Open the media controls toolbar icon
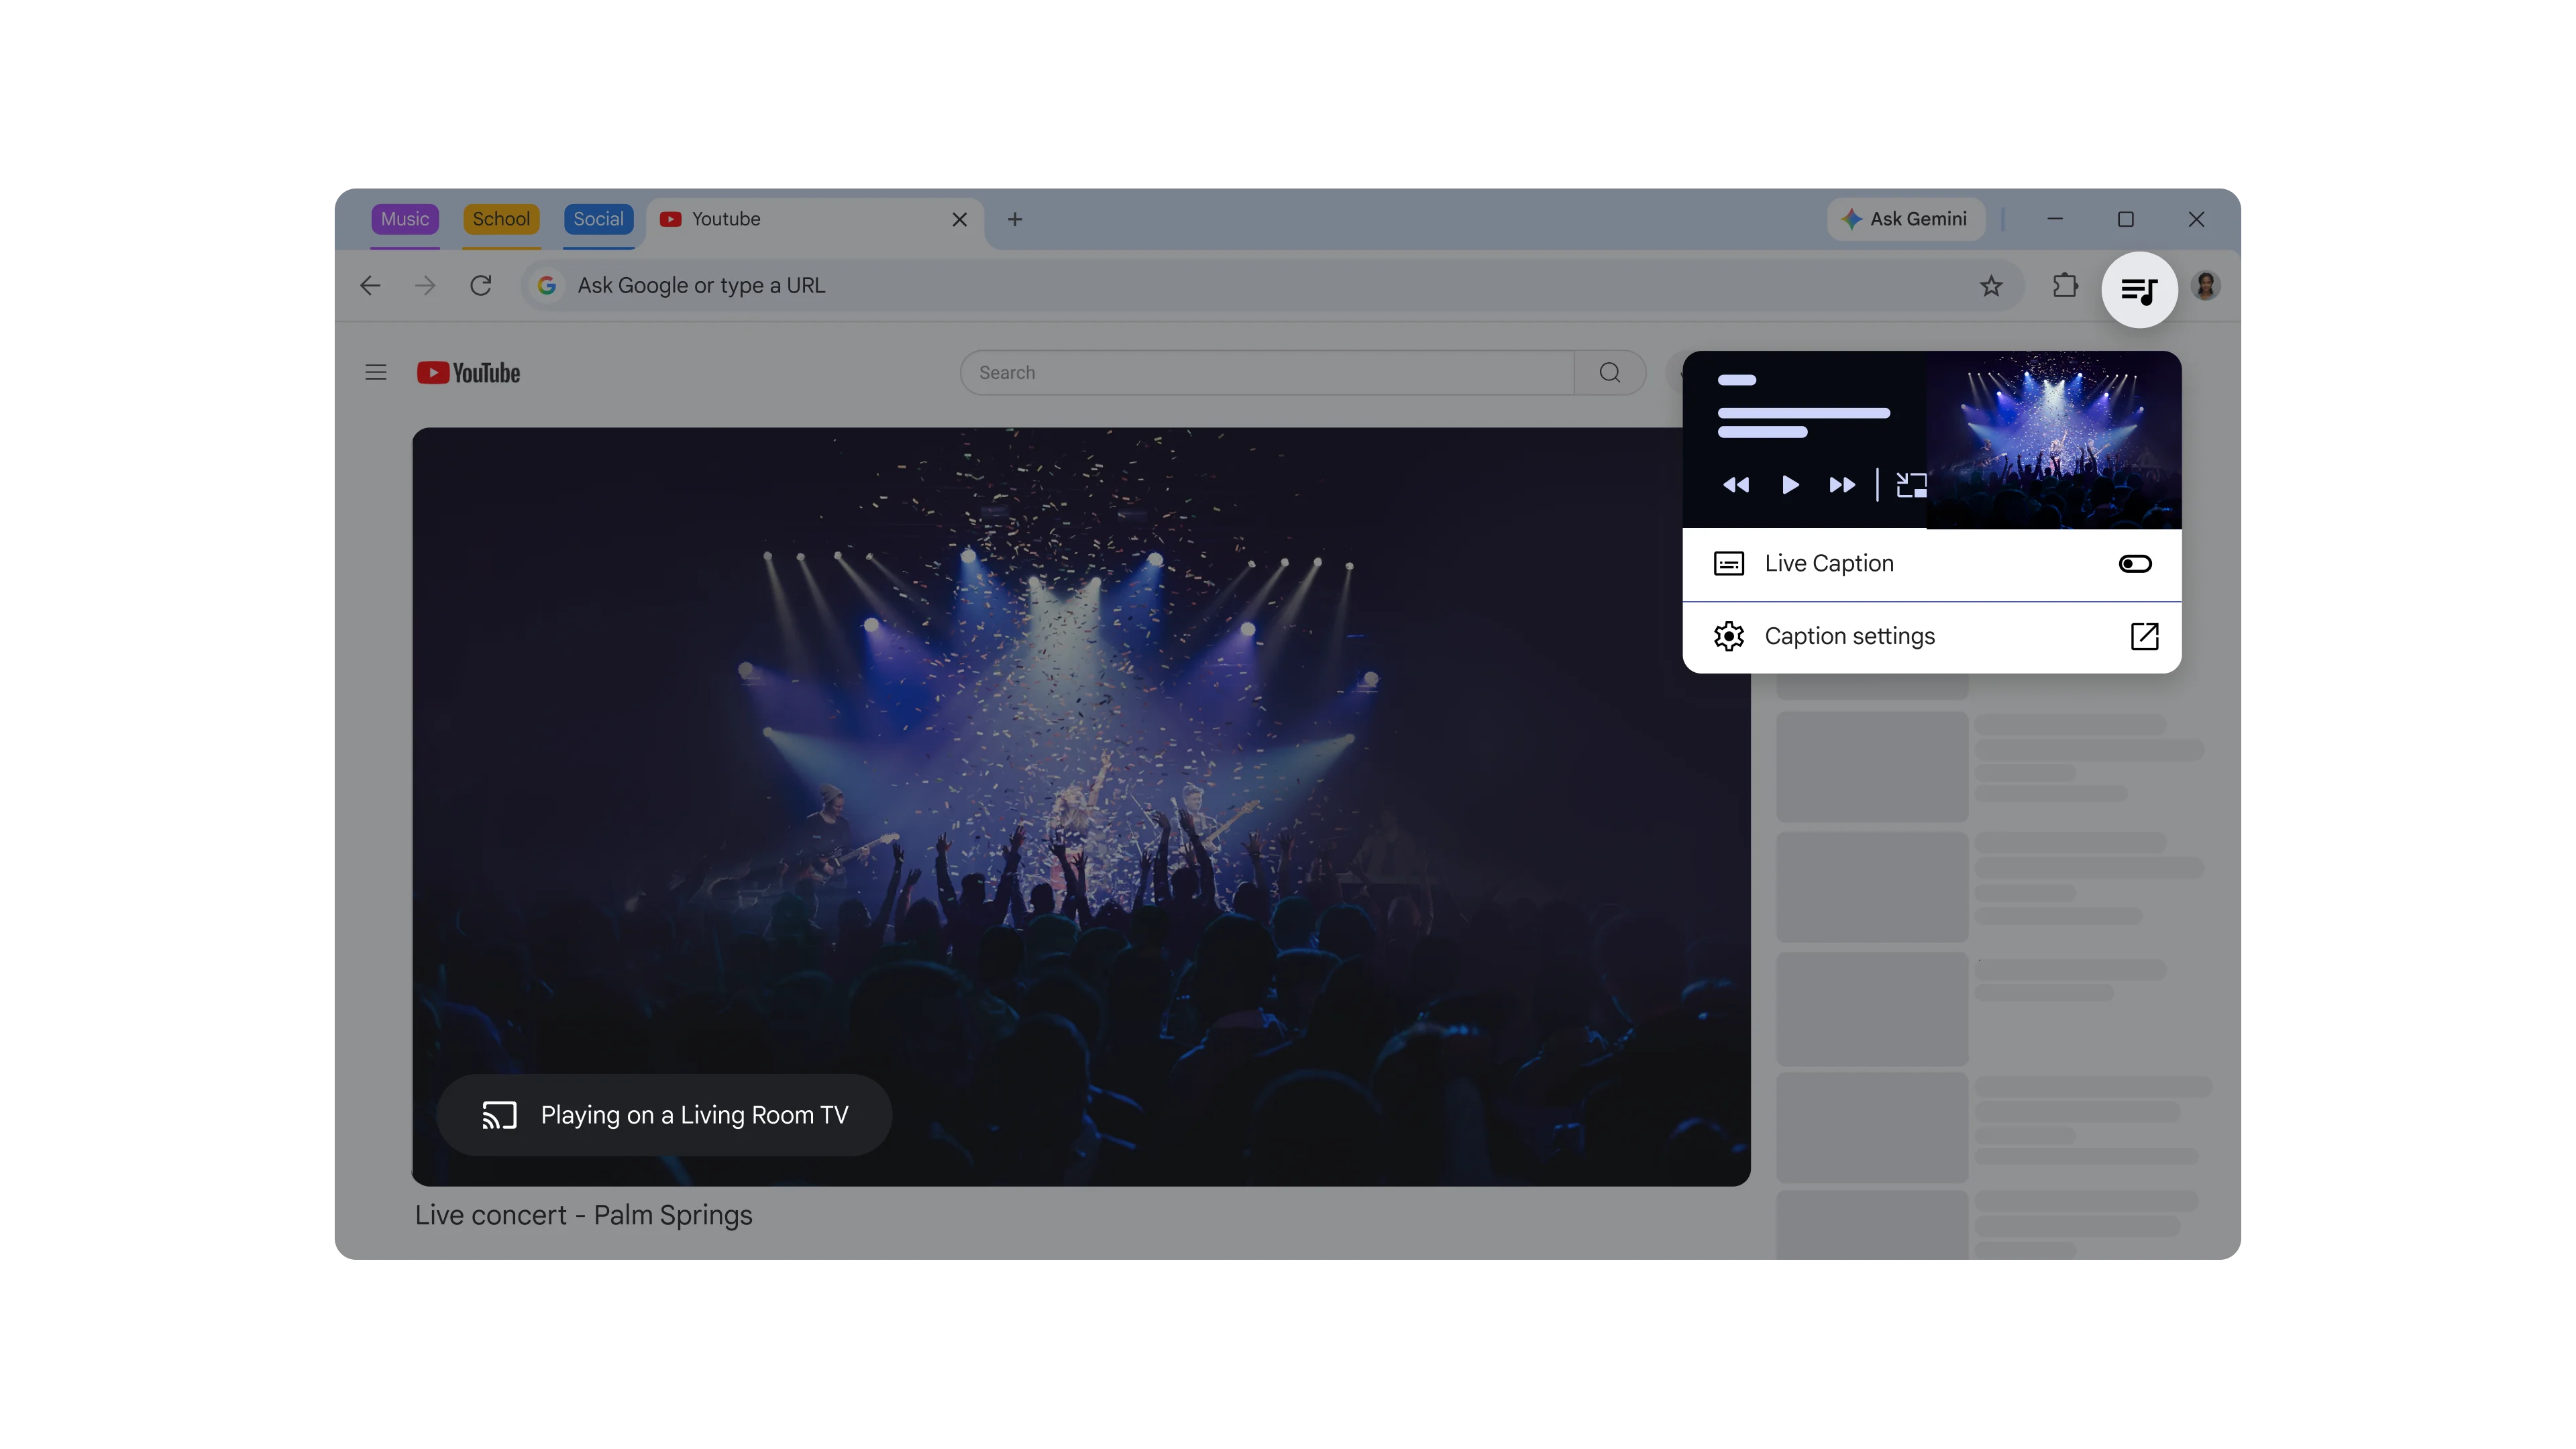 (2139, 290)
